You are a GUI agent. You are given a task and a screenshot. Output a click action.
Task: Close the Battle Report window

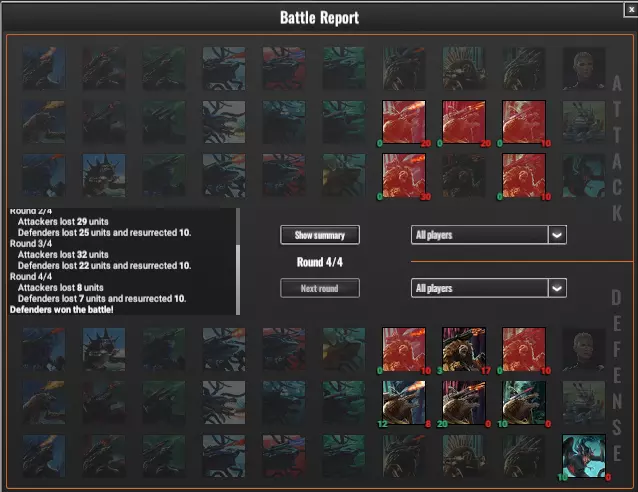pos(631,9)
